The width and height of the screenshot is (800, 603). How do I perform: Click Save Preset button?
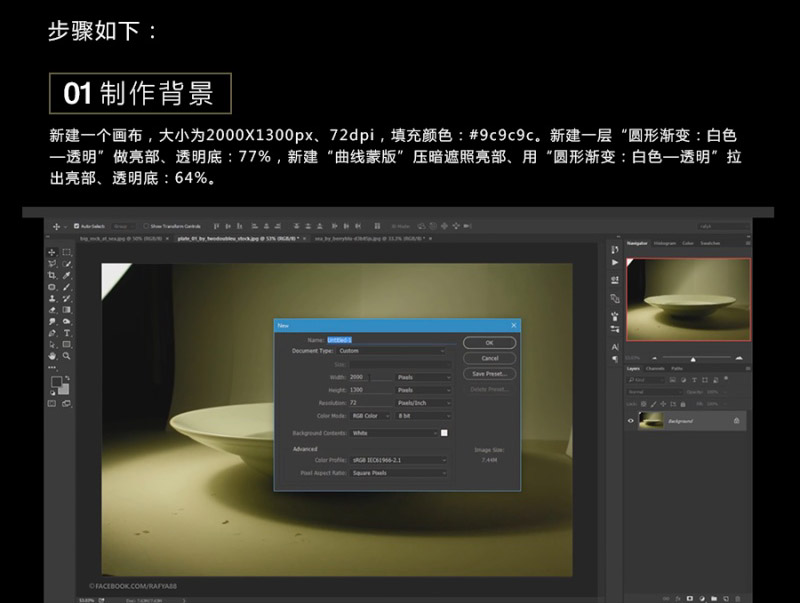click(x=489, y=374)
